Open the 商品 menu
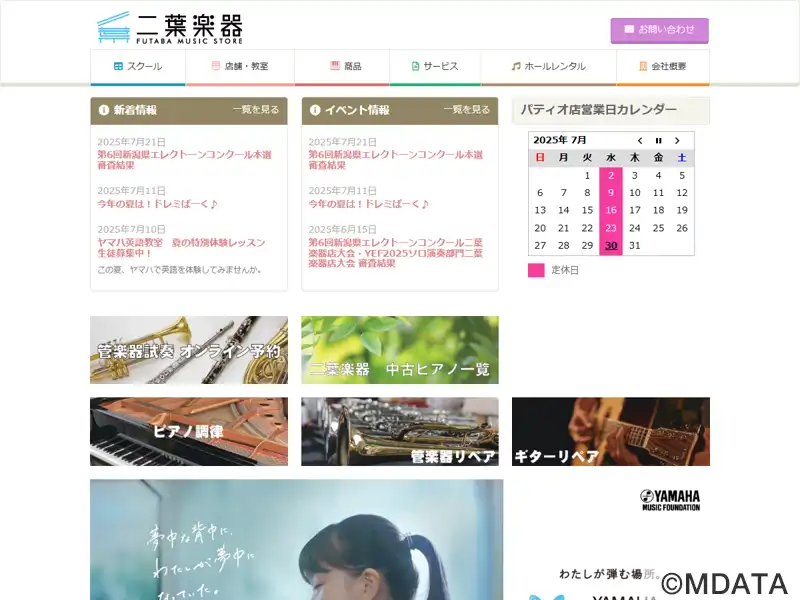This screenshot has height=600, width=800. pyautogui.click(x=342, y=67)
